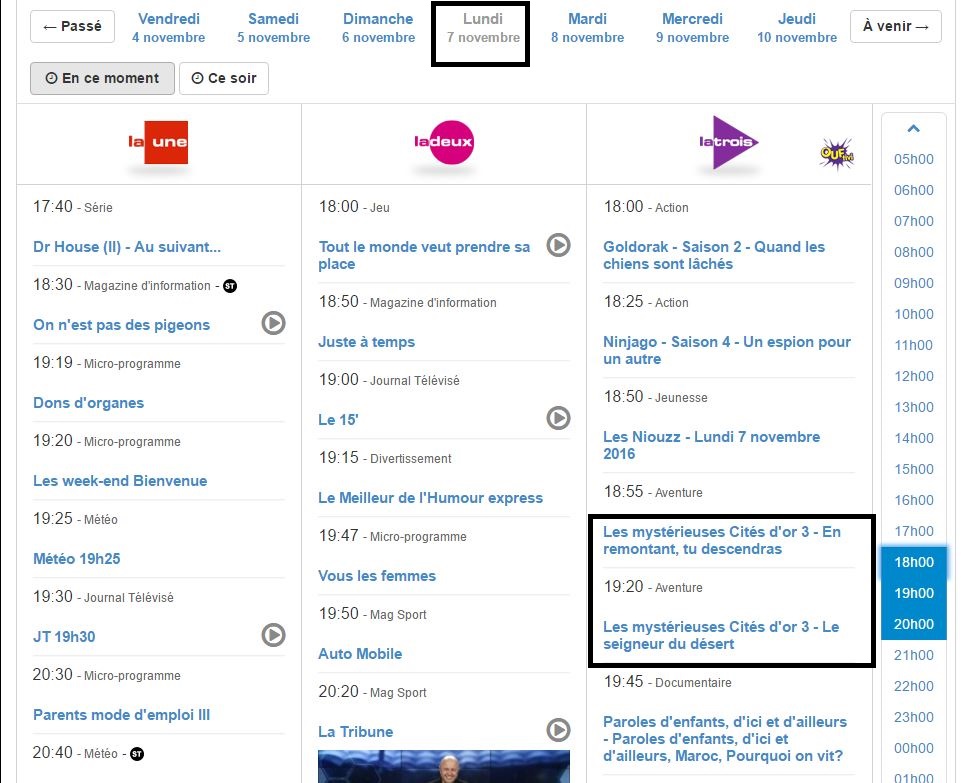Toggle the Ce soir filter
969x783 pixels.
224,78
